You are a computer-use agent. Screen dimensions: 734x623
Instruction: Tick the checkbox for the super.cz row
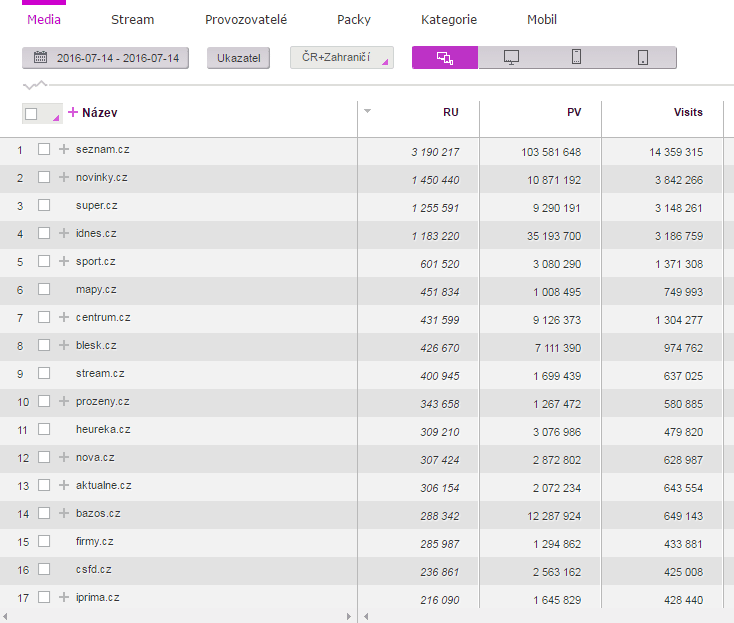pos(44,205)
